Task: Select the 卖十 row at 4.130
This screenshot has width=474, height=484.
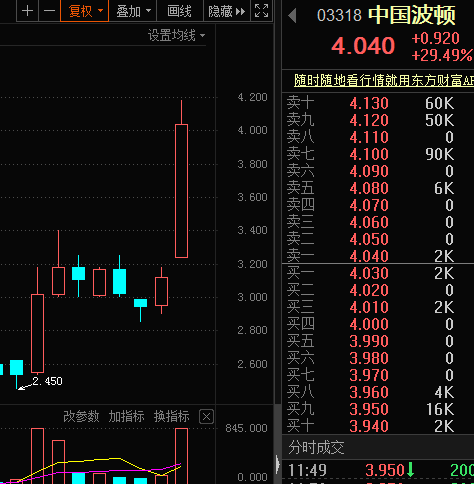Action: point(378,103)
